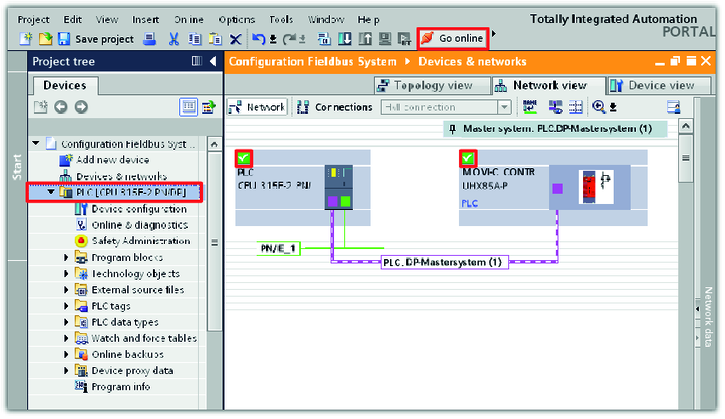Click Save project in the toolbar
The image size is (725, 419).
click(95, 39)
